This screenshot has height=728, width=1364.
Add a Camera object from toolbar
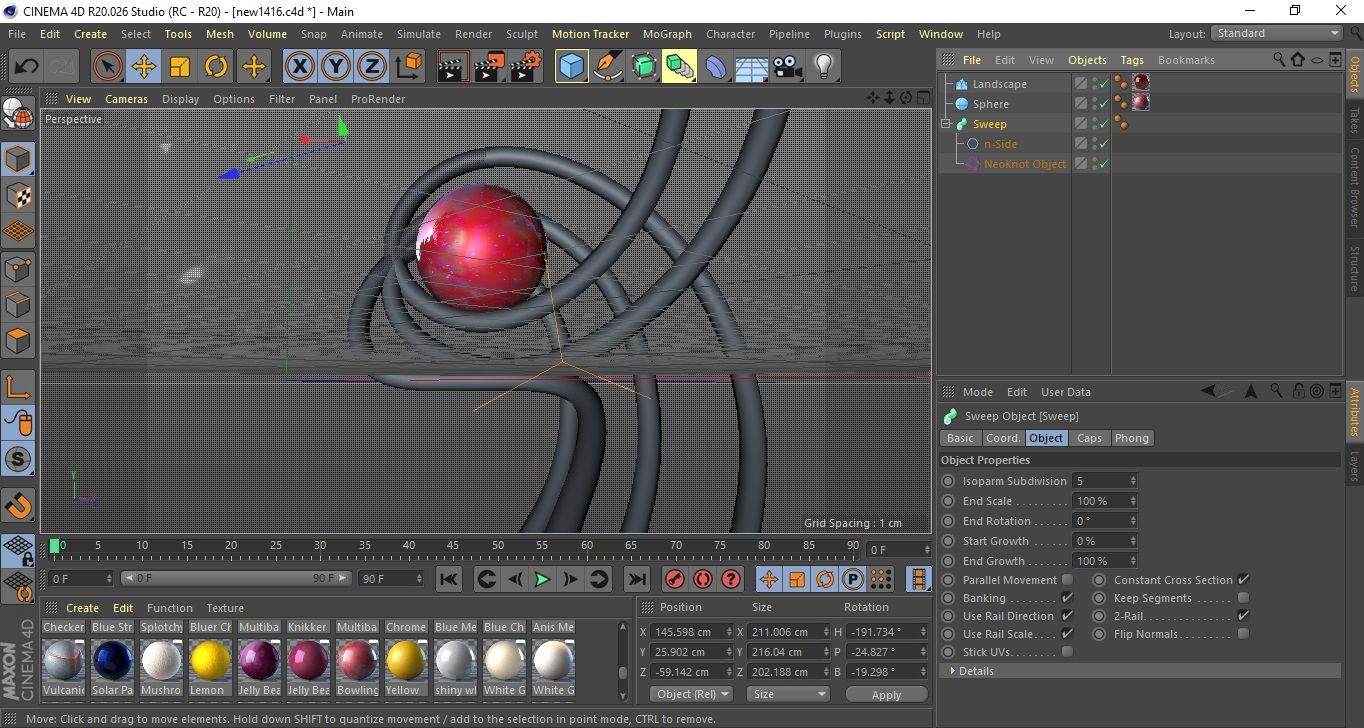click(x=787, y=67)
